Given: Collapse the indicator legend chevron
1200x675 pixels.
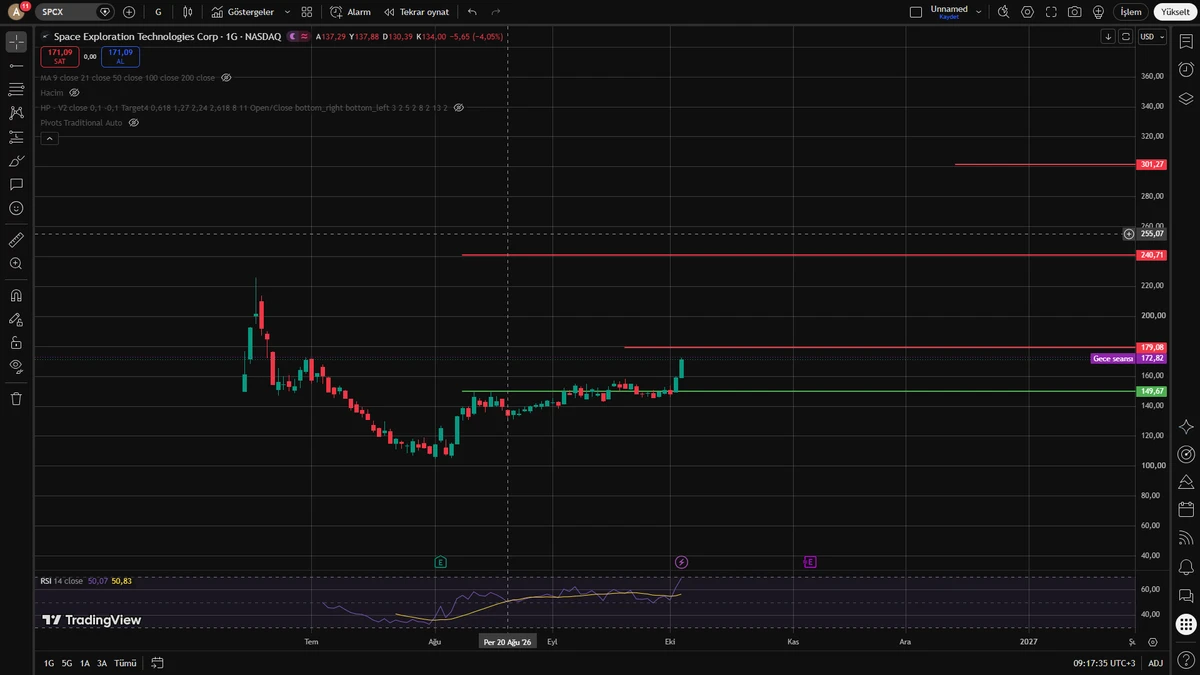Looking at the screenshot, I should point(49,139).
